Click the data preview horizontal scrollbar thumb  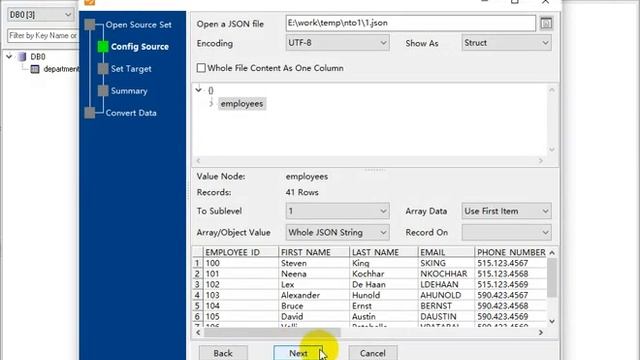(x=272, y=333)
